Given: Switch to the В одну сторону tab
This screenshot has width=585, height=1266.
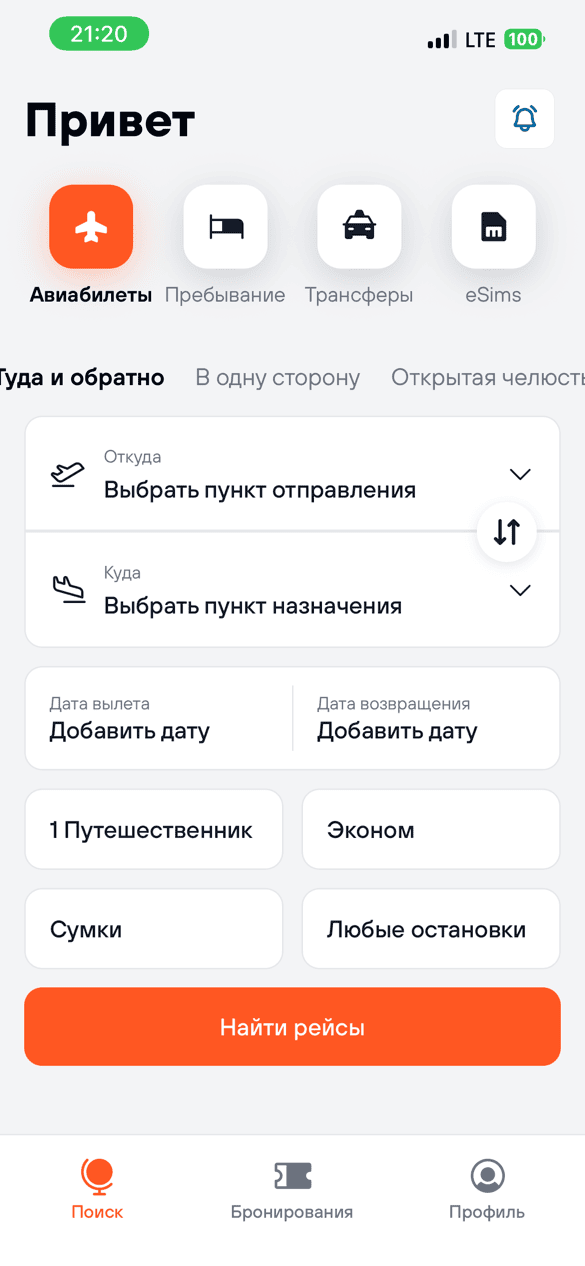Looking at the screenshot, I should pos(277,378).
